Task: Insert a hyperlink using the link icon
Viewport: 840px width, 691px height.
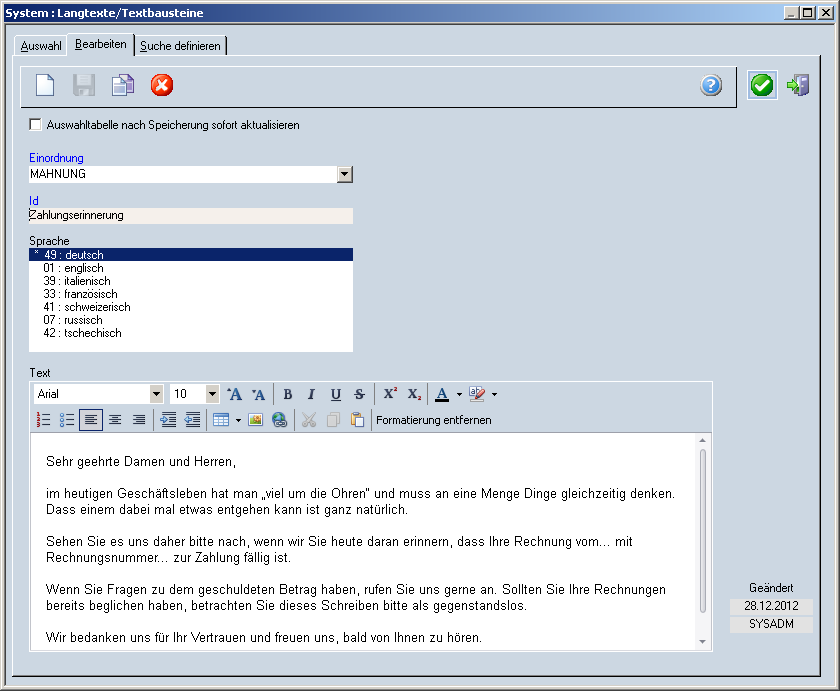Action: tap(279, 420)
